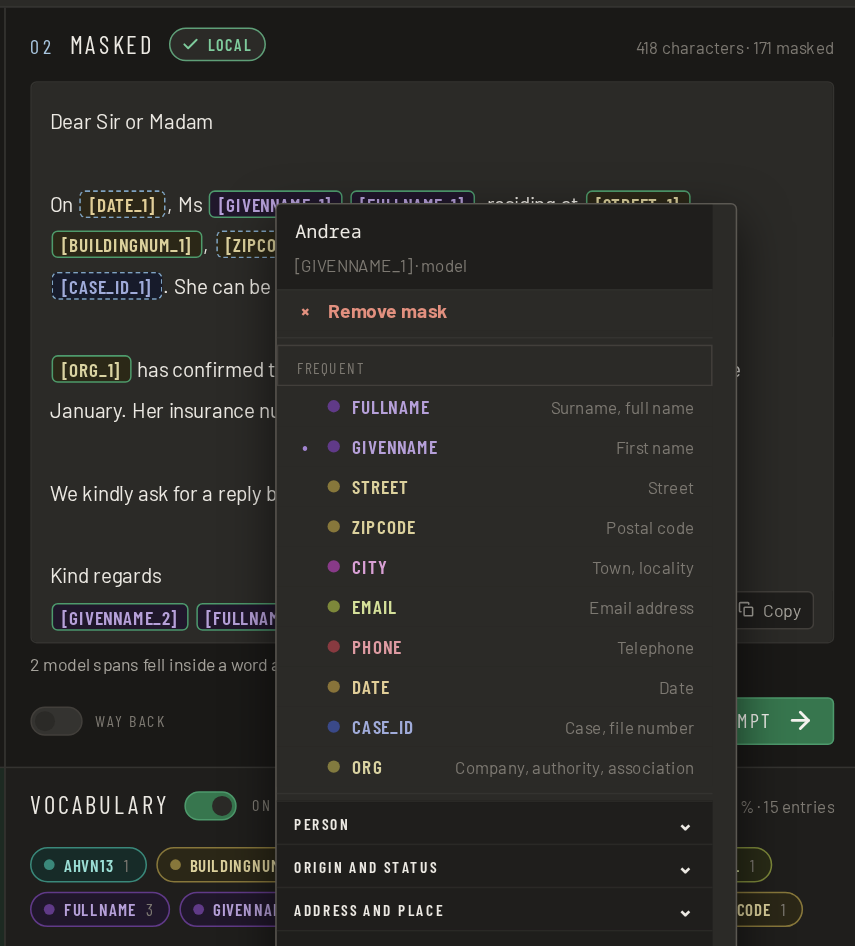This screenshot has height=946, width=855.
Task: Choose ZIPCODE label option
Action: (494, 528)
